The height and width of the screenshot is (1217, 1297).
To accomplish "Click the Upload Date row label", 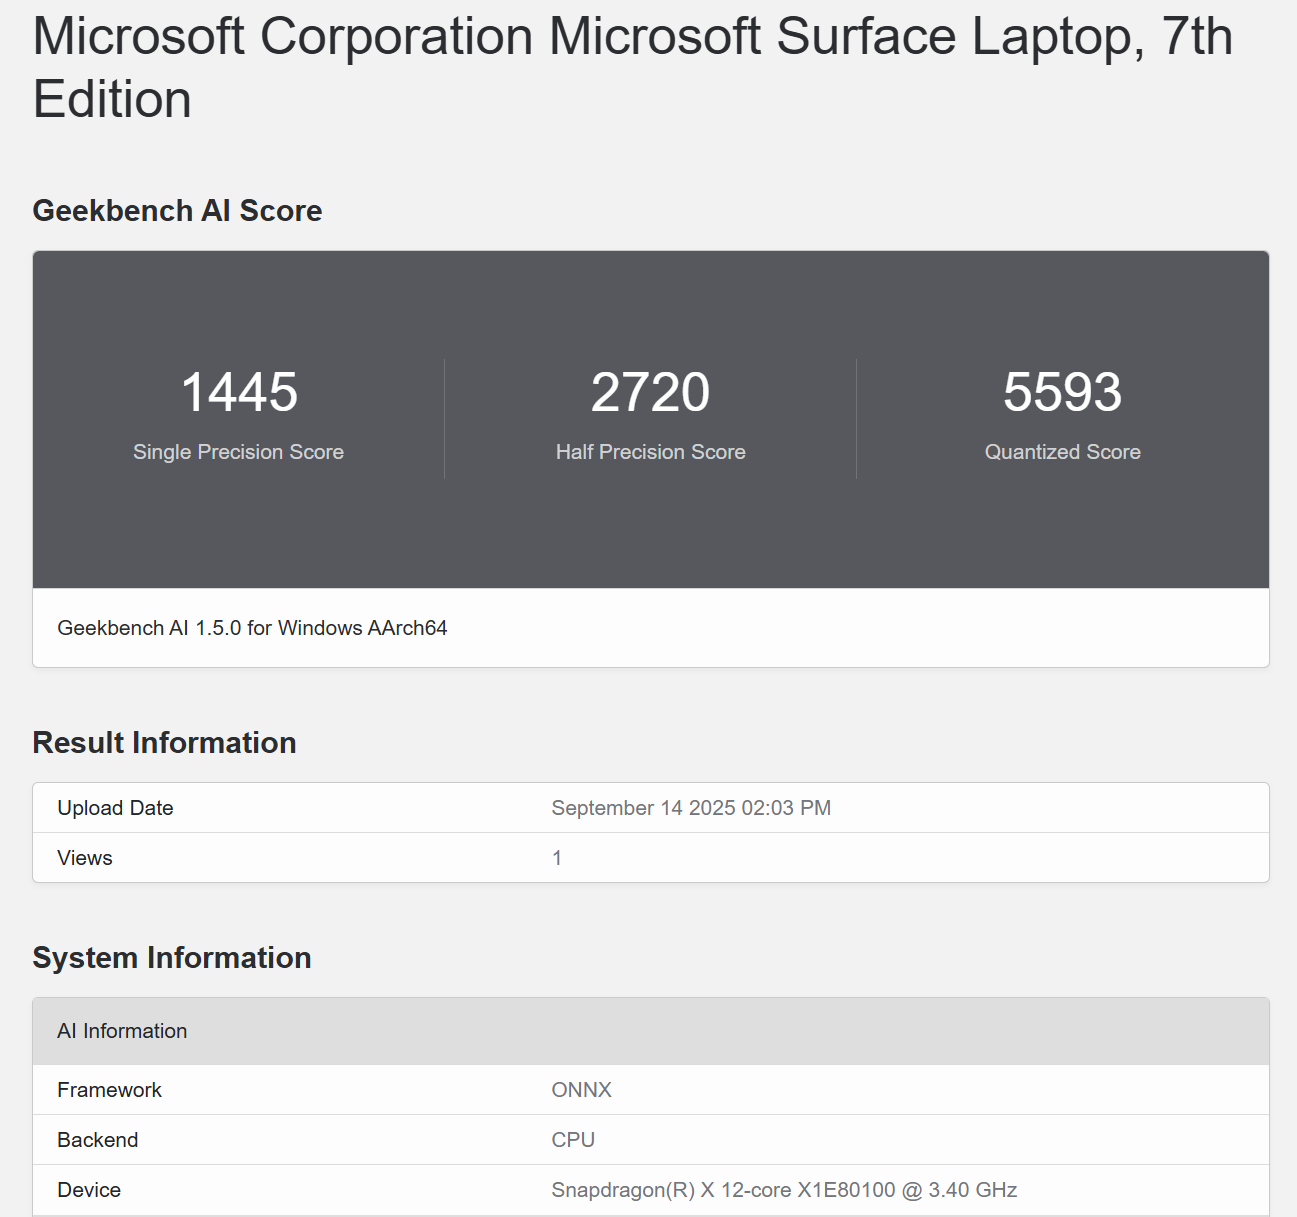I will [x=115, y=808].
